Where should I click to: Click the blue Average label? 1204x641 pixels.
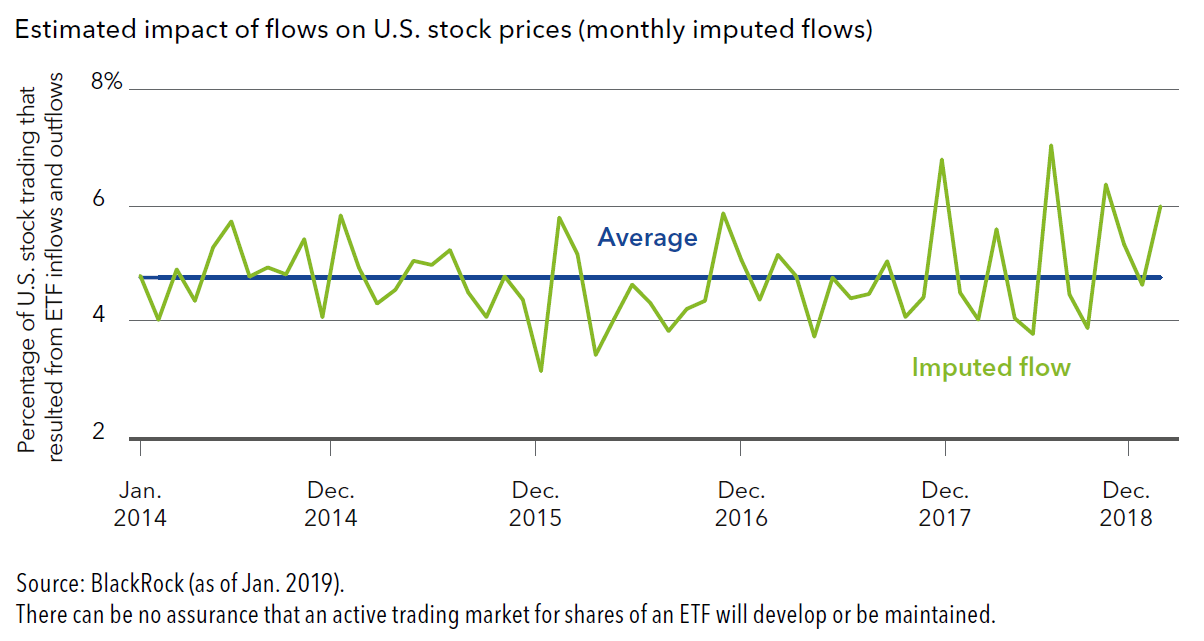coord(647,237)
